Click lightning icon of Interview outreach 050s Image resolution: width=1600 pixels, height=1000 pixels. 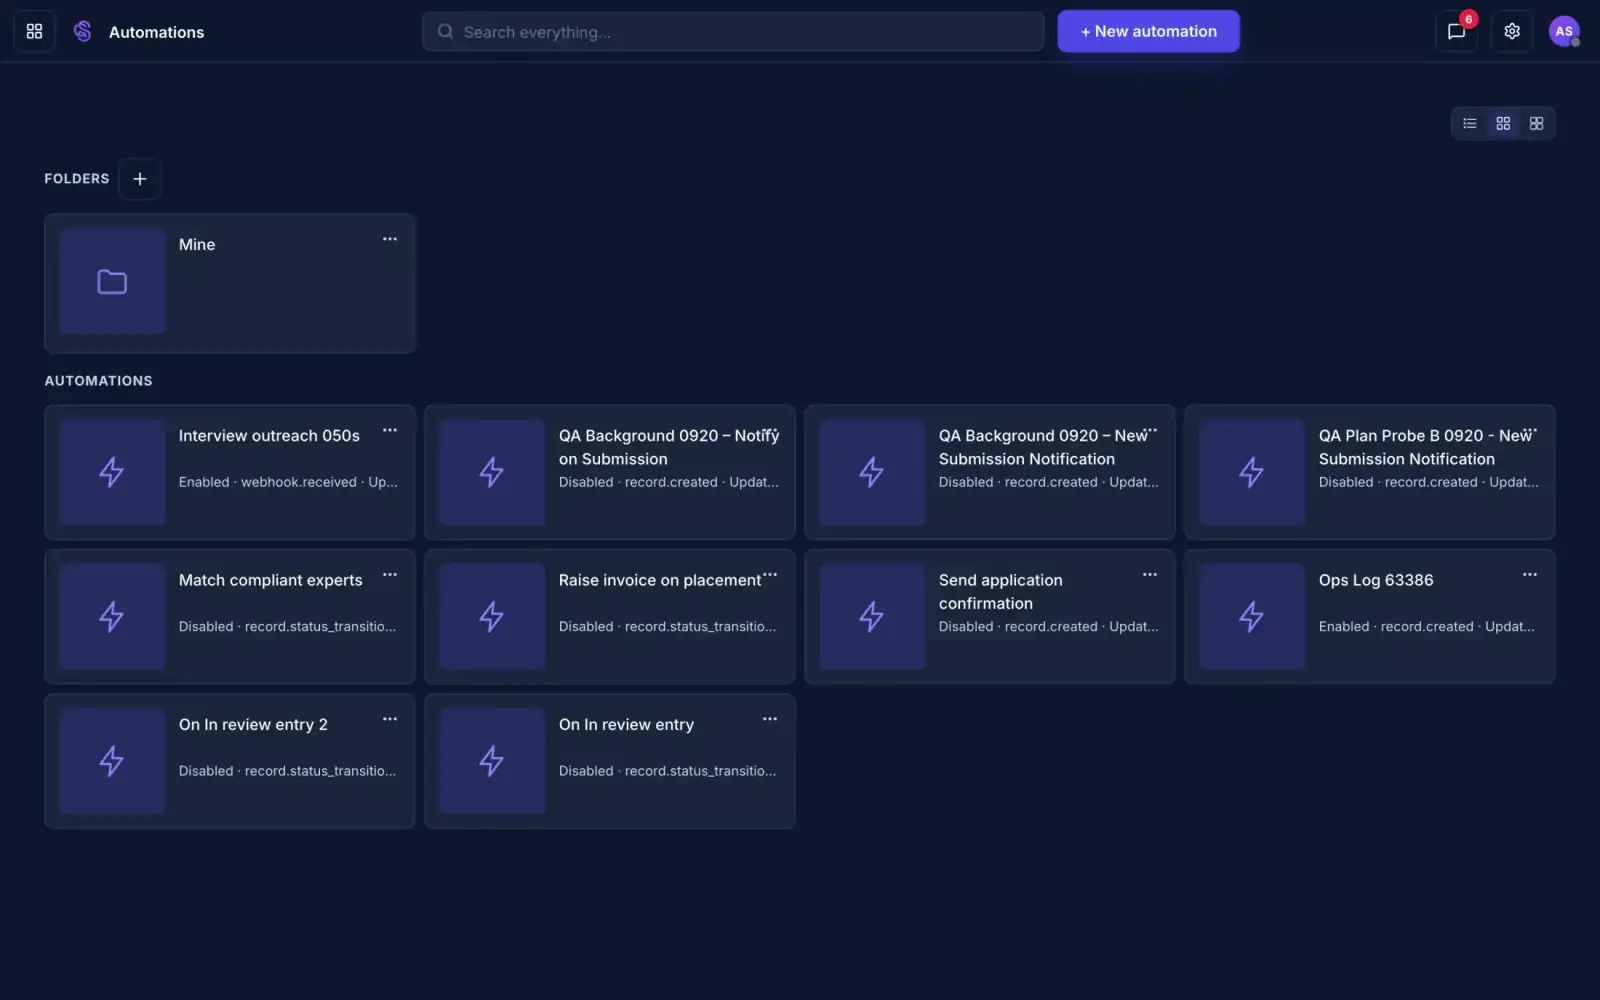click(112, 472)
